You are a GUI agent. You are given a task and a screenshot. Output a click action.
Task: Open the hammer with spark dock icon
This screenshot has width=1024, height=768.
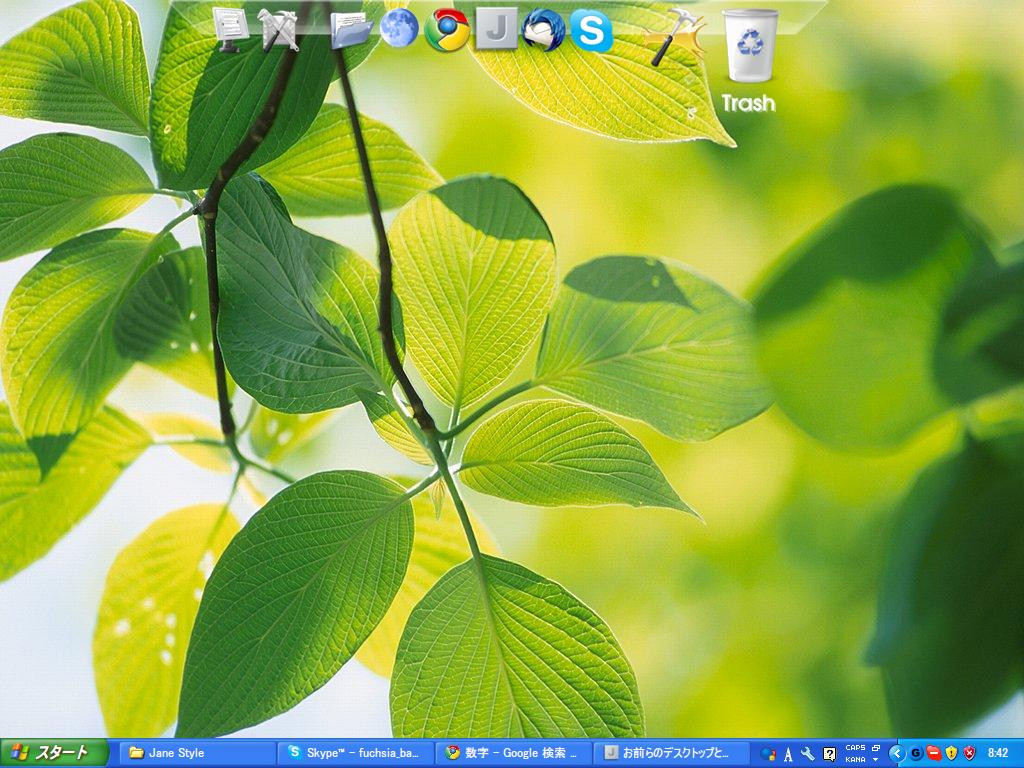[676, 37]
